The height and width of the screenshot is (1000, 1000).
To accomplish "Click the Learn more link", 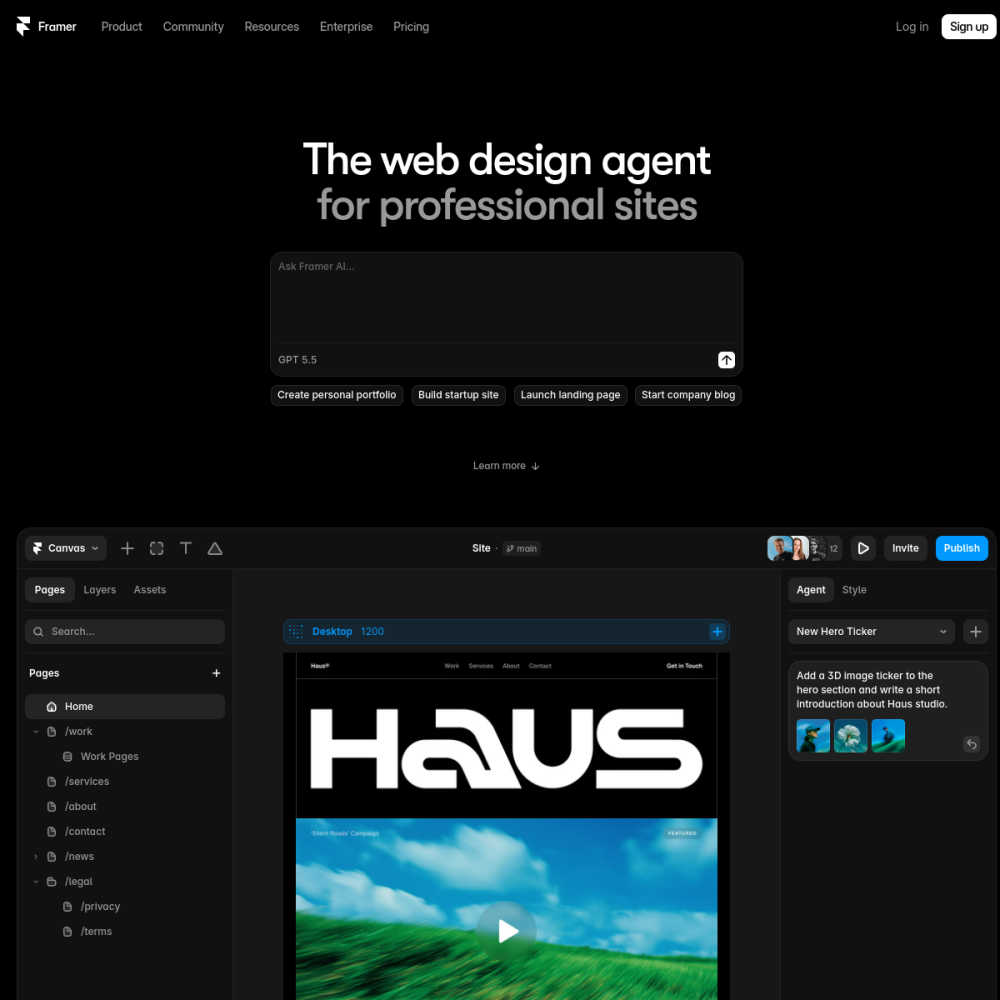I will pos(506,466).
